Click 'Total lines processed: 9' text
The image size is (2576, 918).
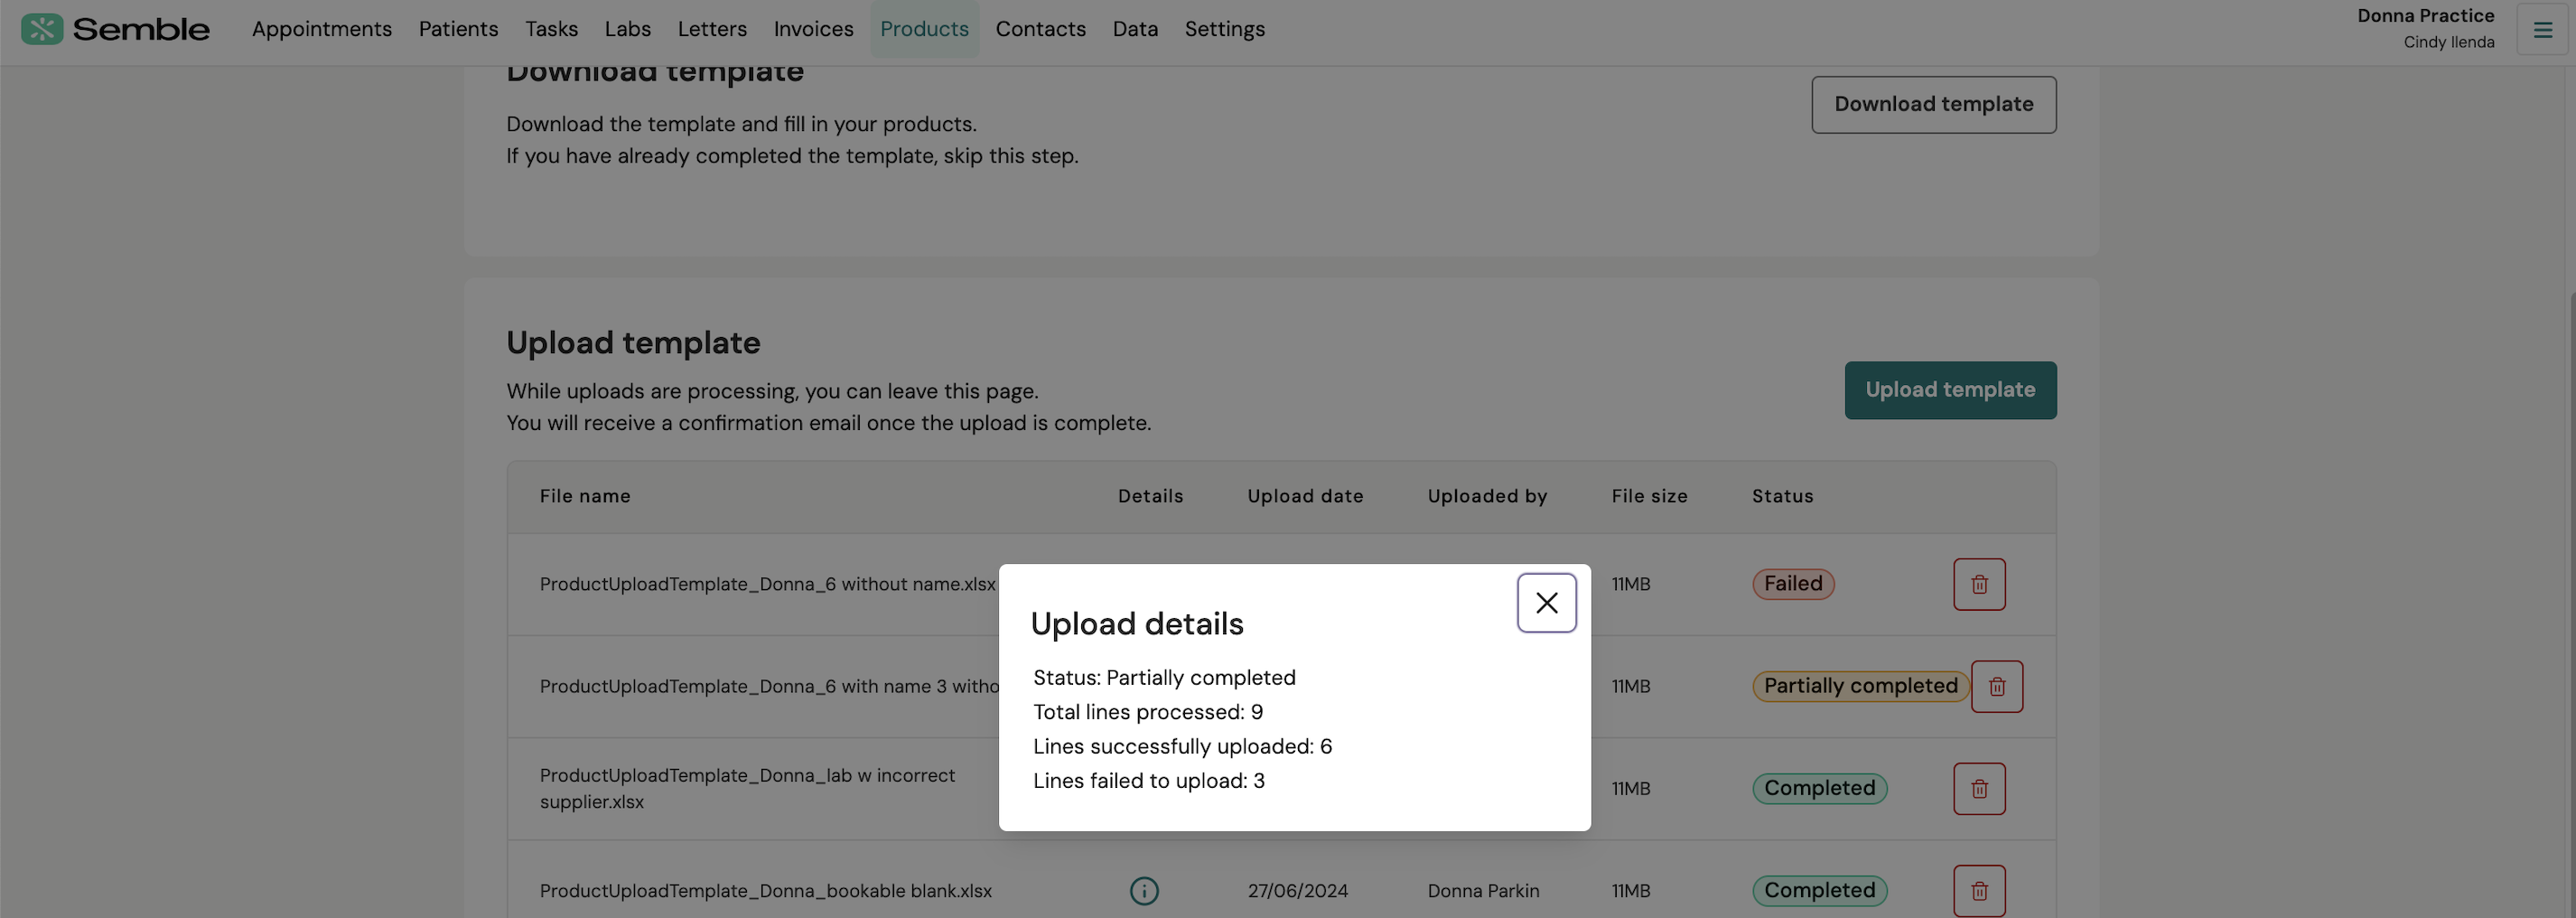click(1148, 712)
